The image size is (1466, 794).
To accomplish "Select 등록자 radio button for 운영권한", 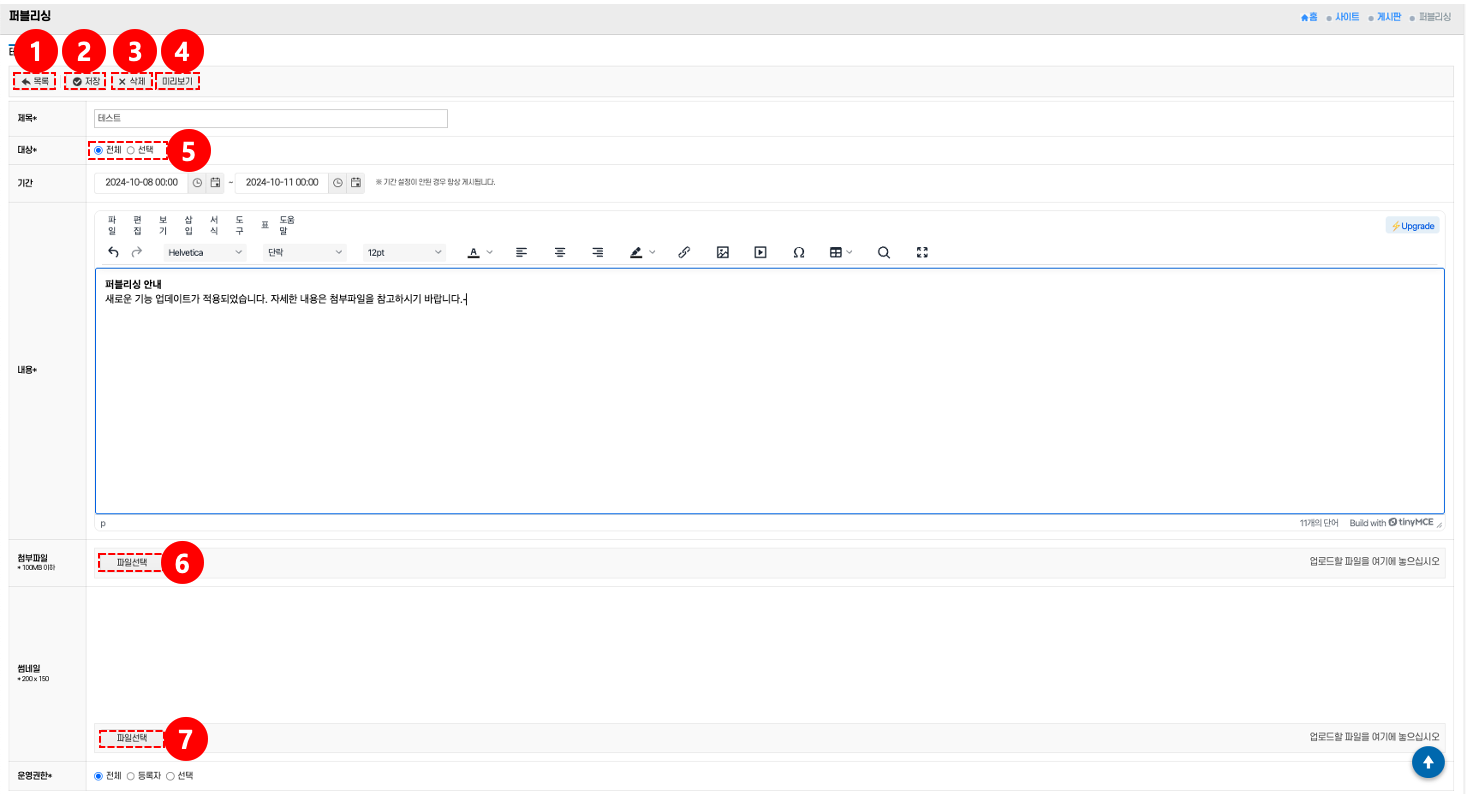I will pyautogui.click(x=131, y=776).
